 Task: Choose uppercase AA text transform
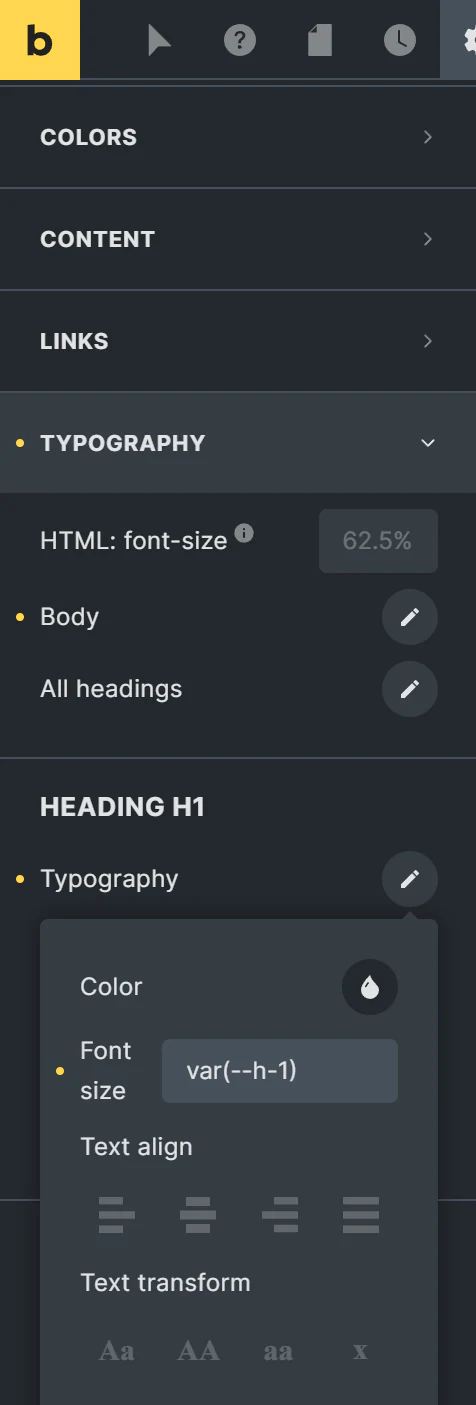[198, 1351]
